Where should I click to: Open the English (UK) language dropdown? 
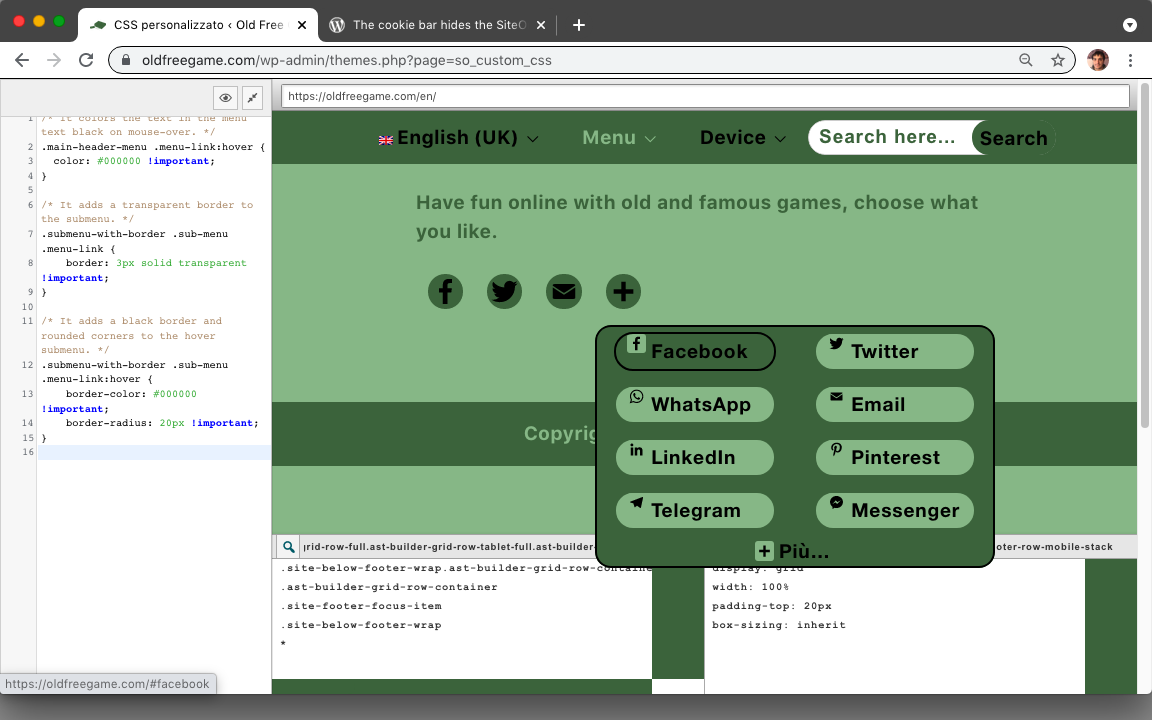[458, 137]
